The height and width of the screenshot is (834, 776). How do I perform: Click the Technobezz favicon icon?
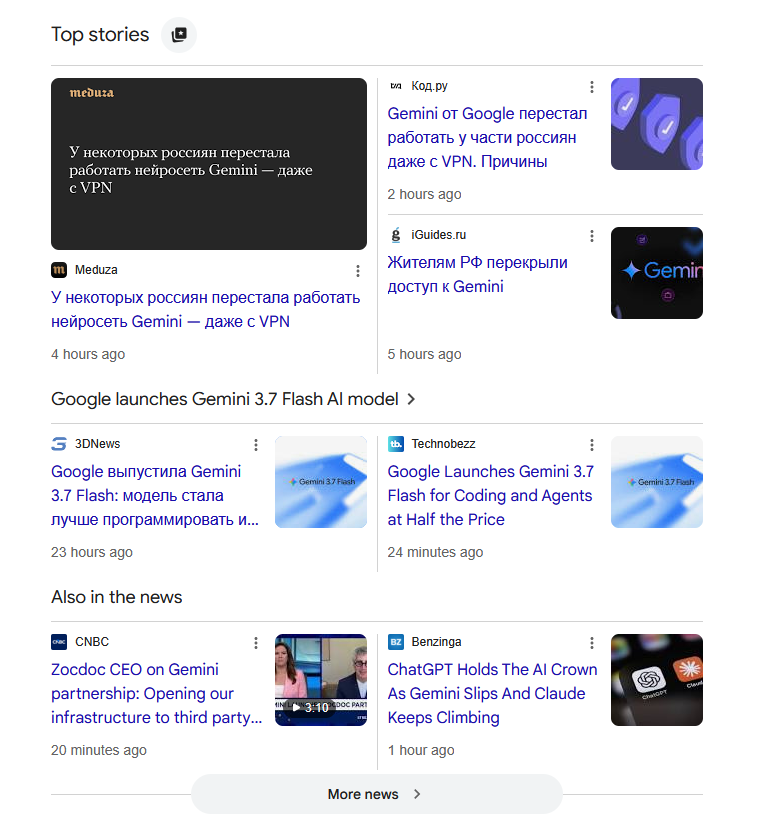pyautogui.click(x=396, y=444)
